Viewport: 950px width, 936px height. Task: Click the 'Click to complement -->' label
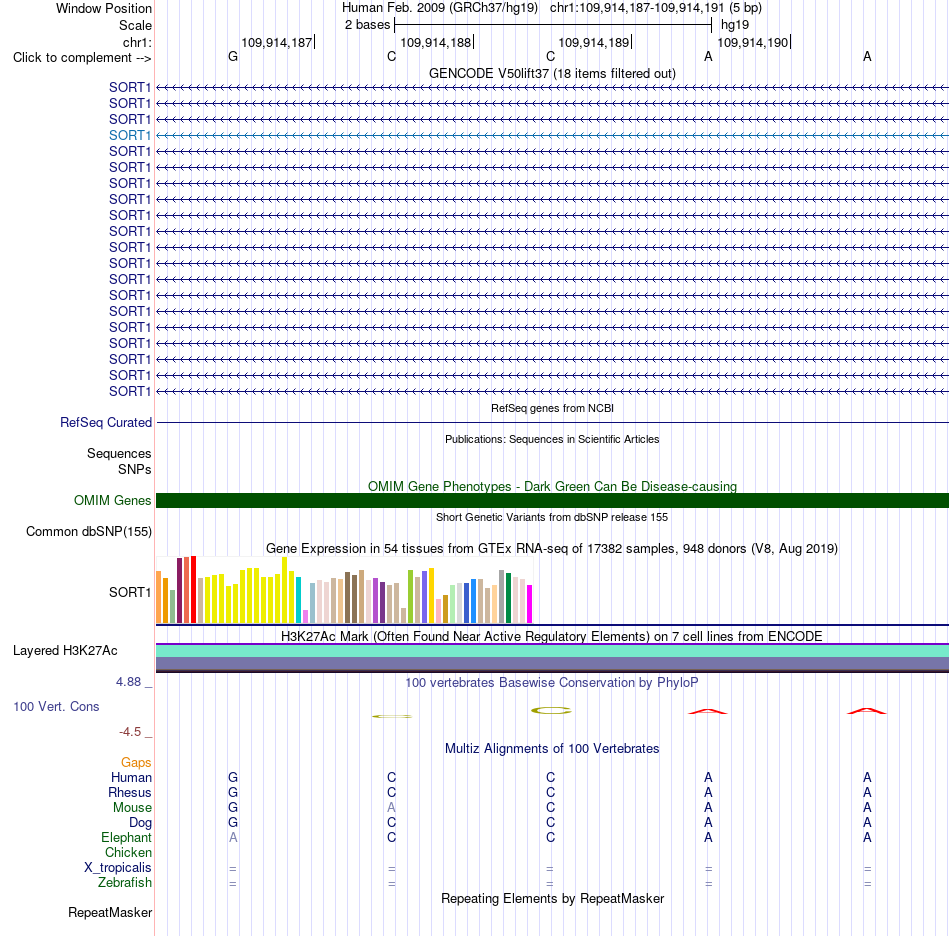tap(82, 58)
